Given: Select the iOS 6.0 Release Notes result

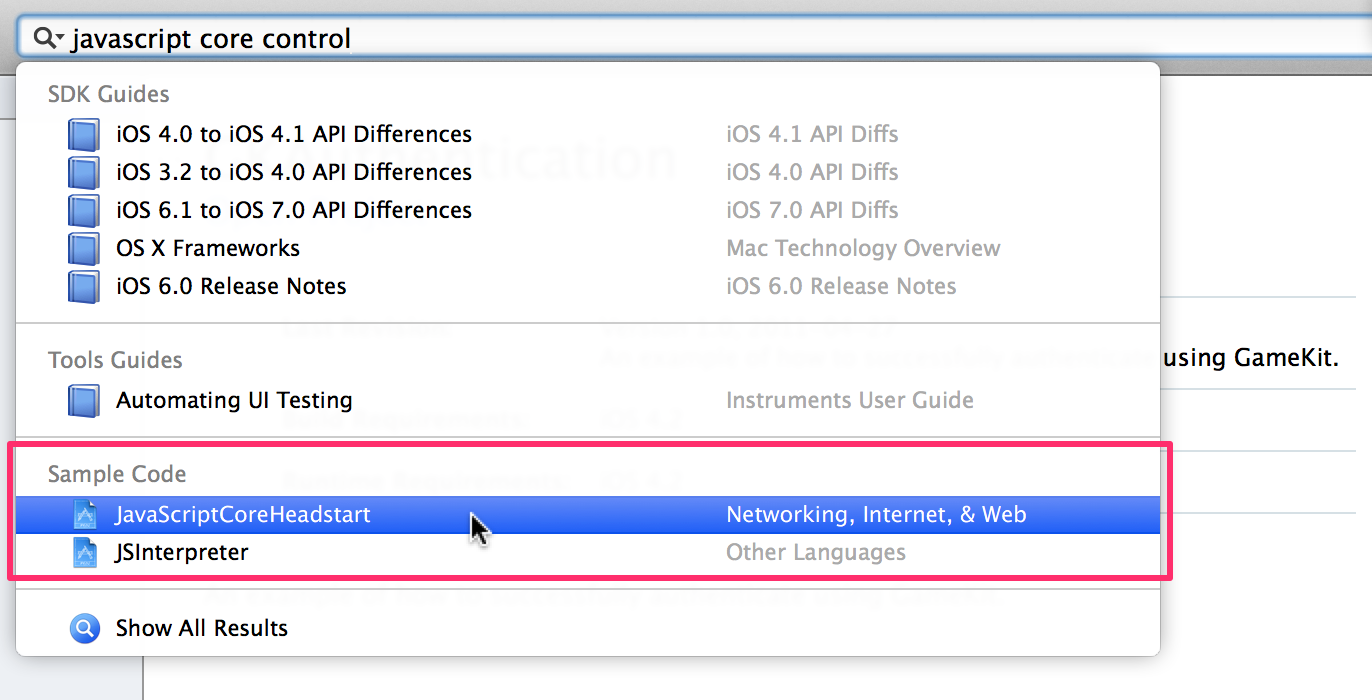Looking at the screenshot, I should [588, 286].
